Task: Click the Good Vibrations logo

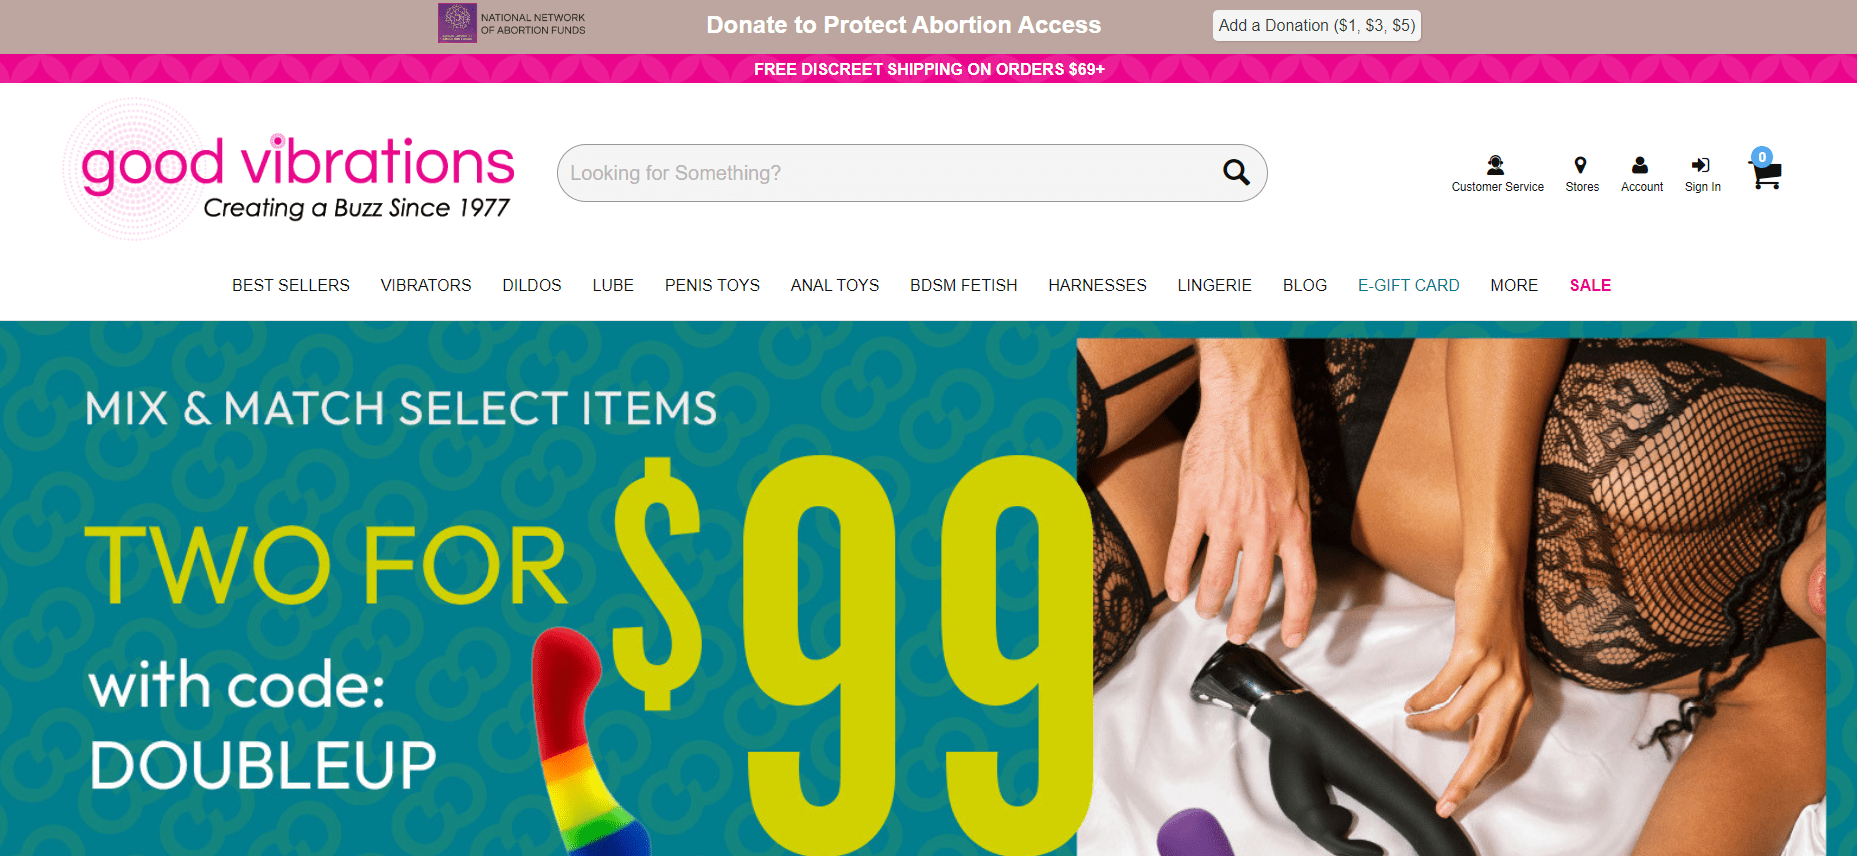Action: pyautogui.click(x=290, y=170)
